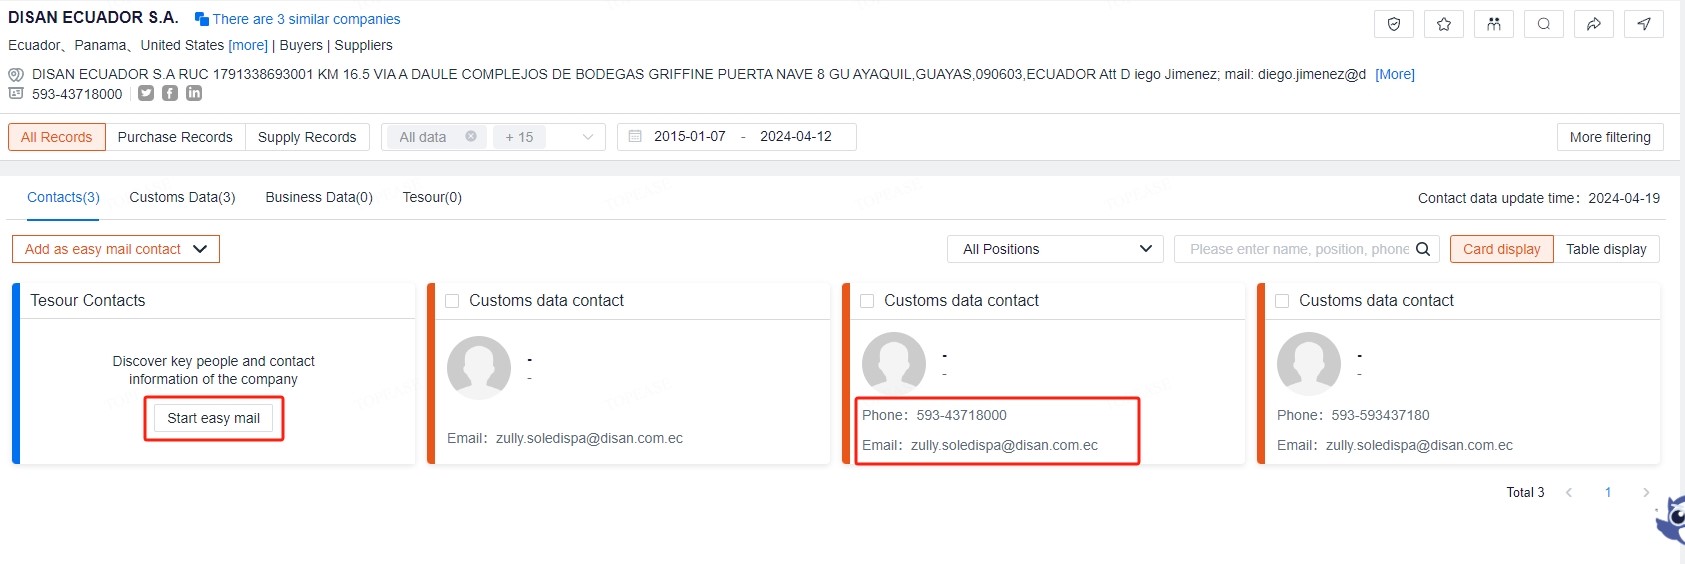This screenshot has width=1685, height=564.
Task: Click the + 15 additional filters tag
Action: coord(519,137)
